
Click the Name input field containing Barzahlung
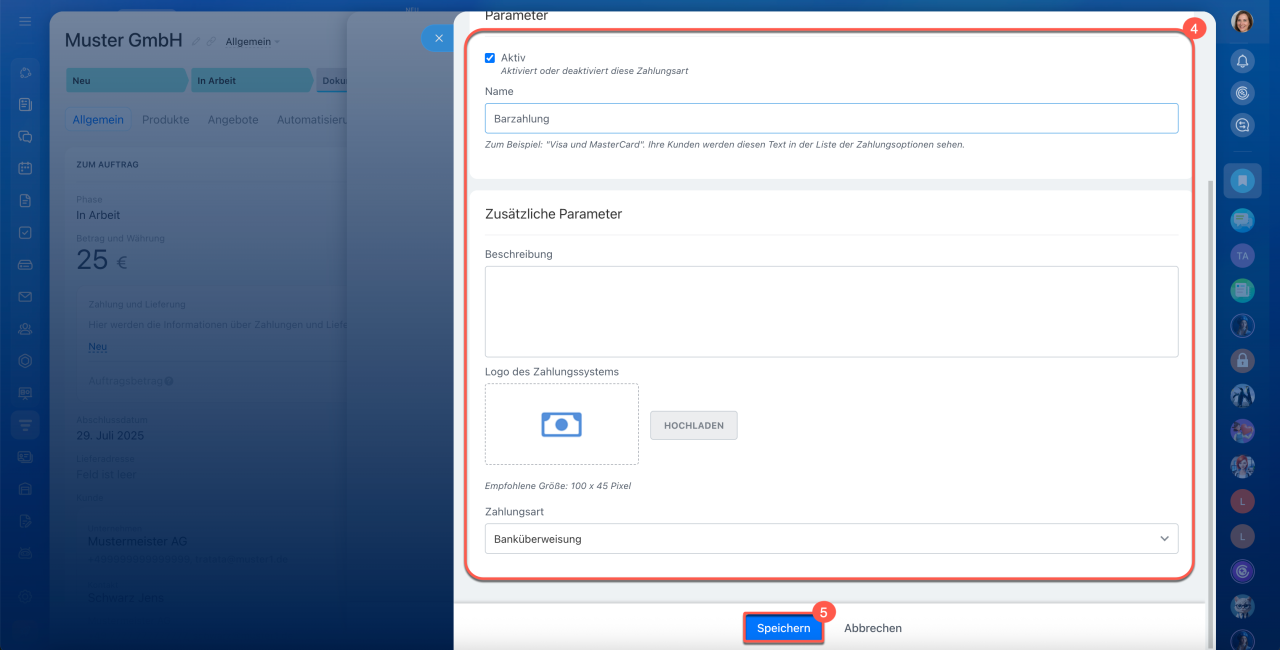831,119
